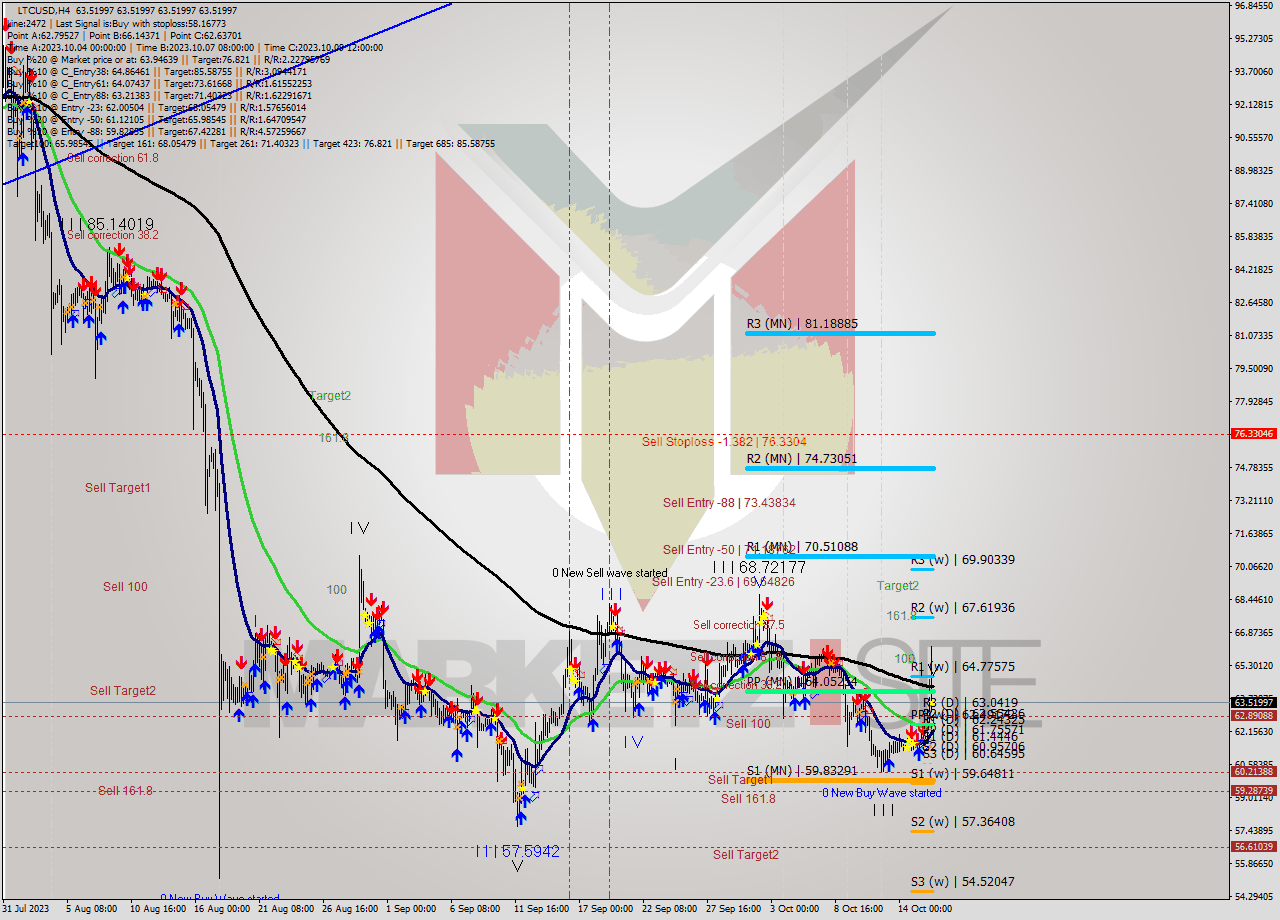Click the '0 New Buy Wave started' annotation near S1 (w)

coord(881,793)
